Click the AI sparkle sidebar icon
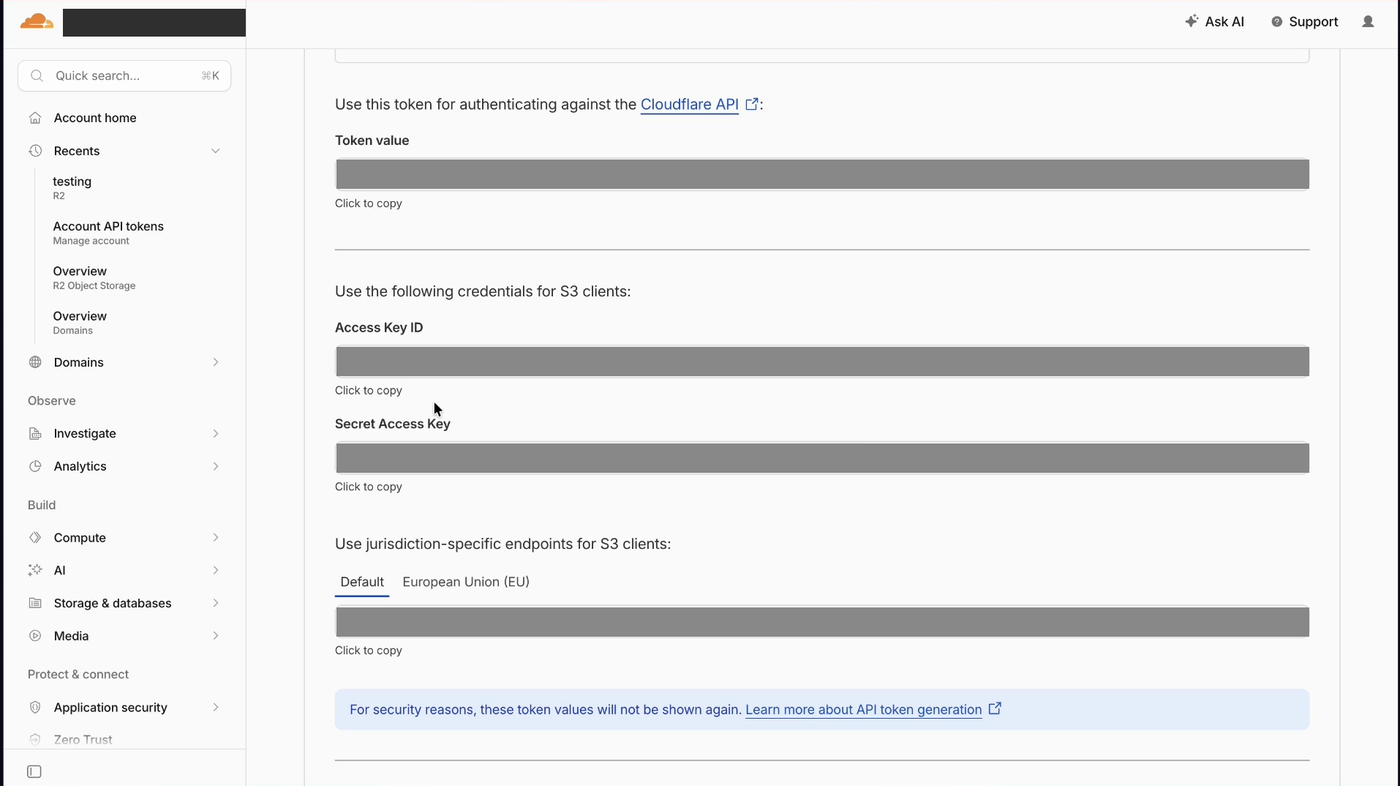 click(35, 570)
